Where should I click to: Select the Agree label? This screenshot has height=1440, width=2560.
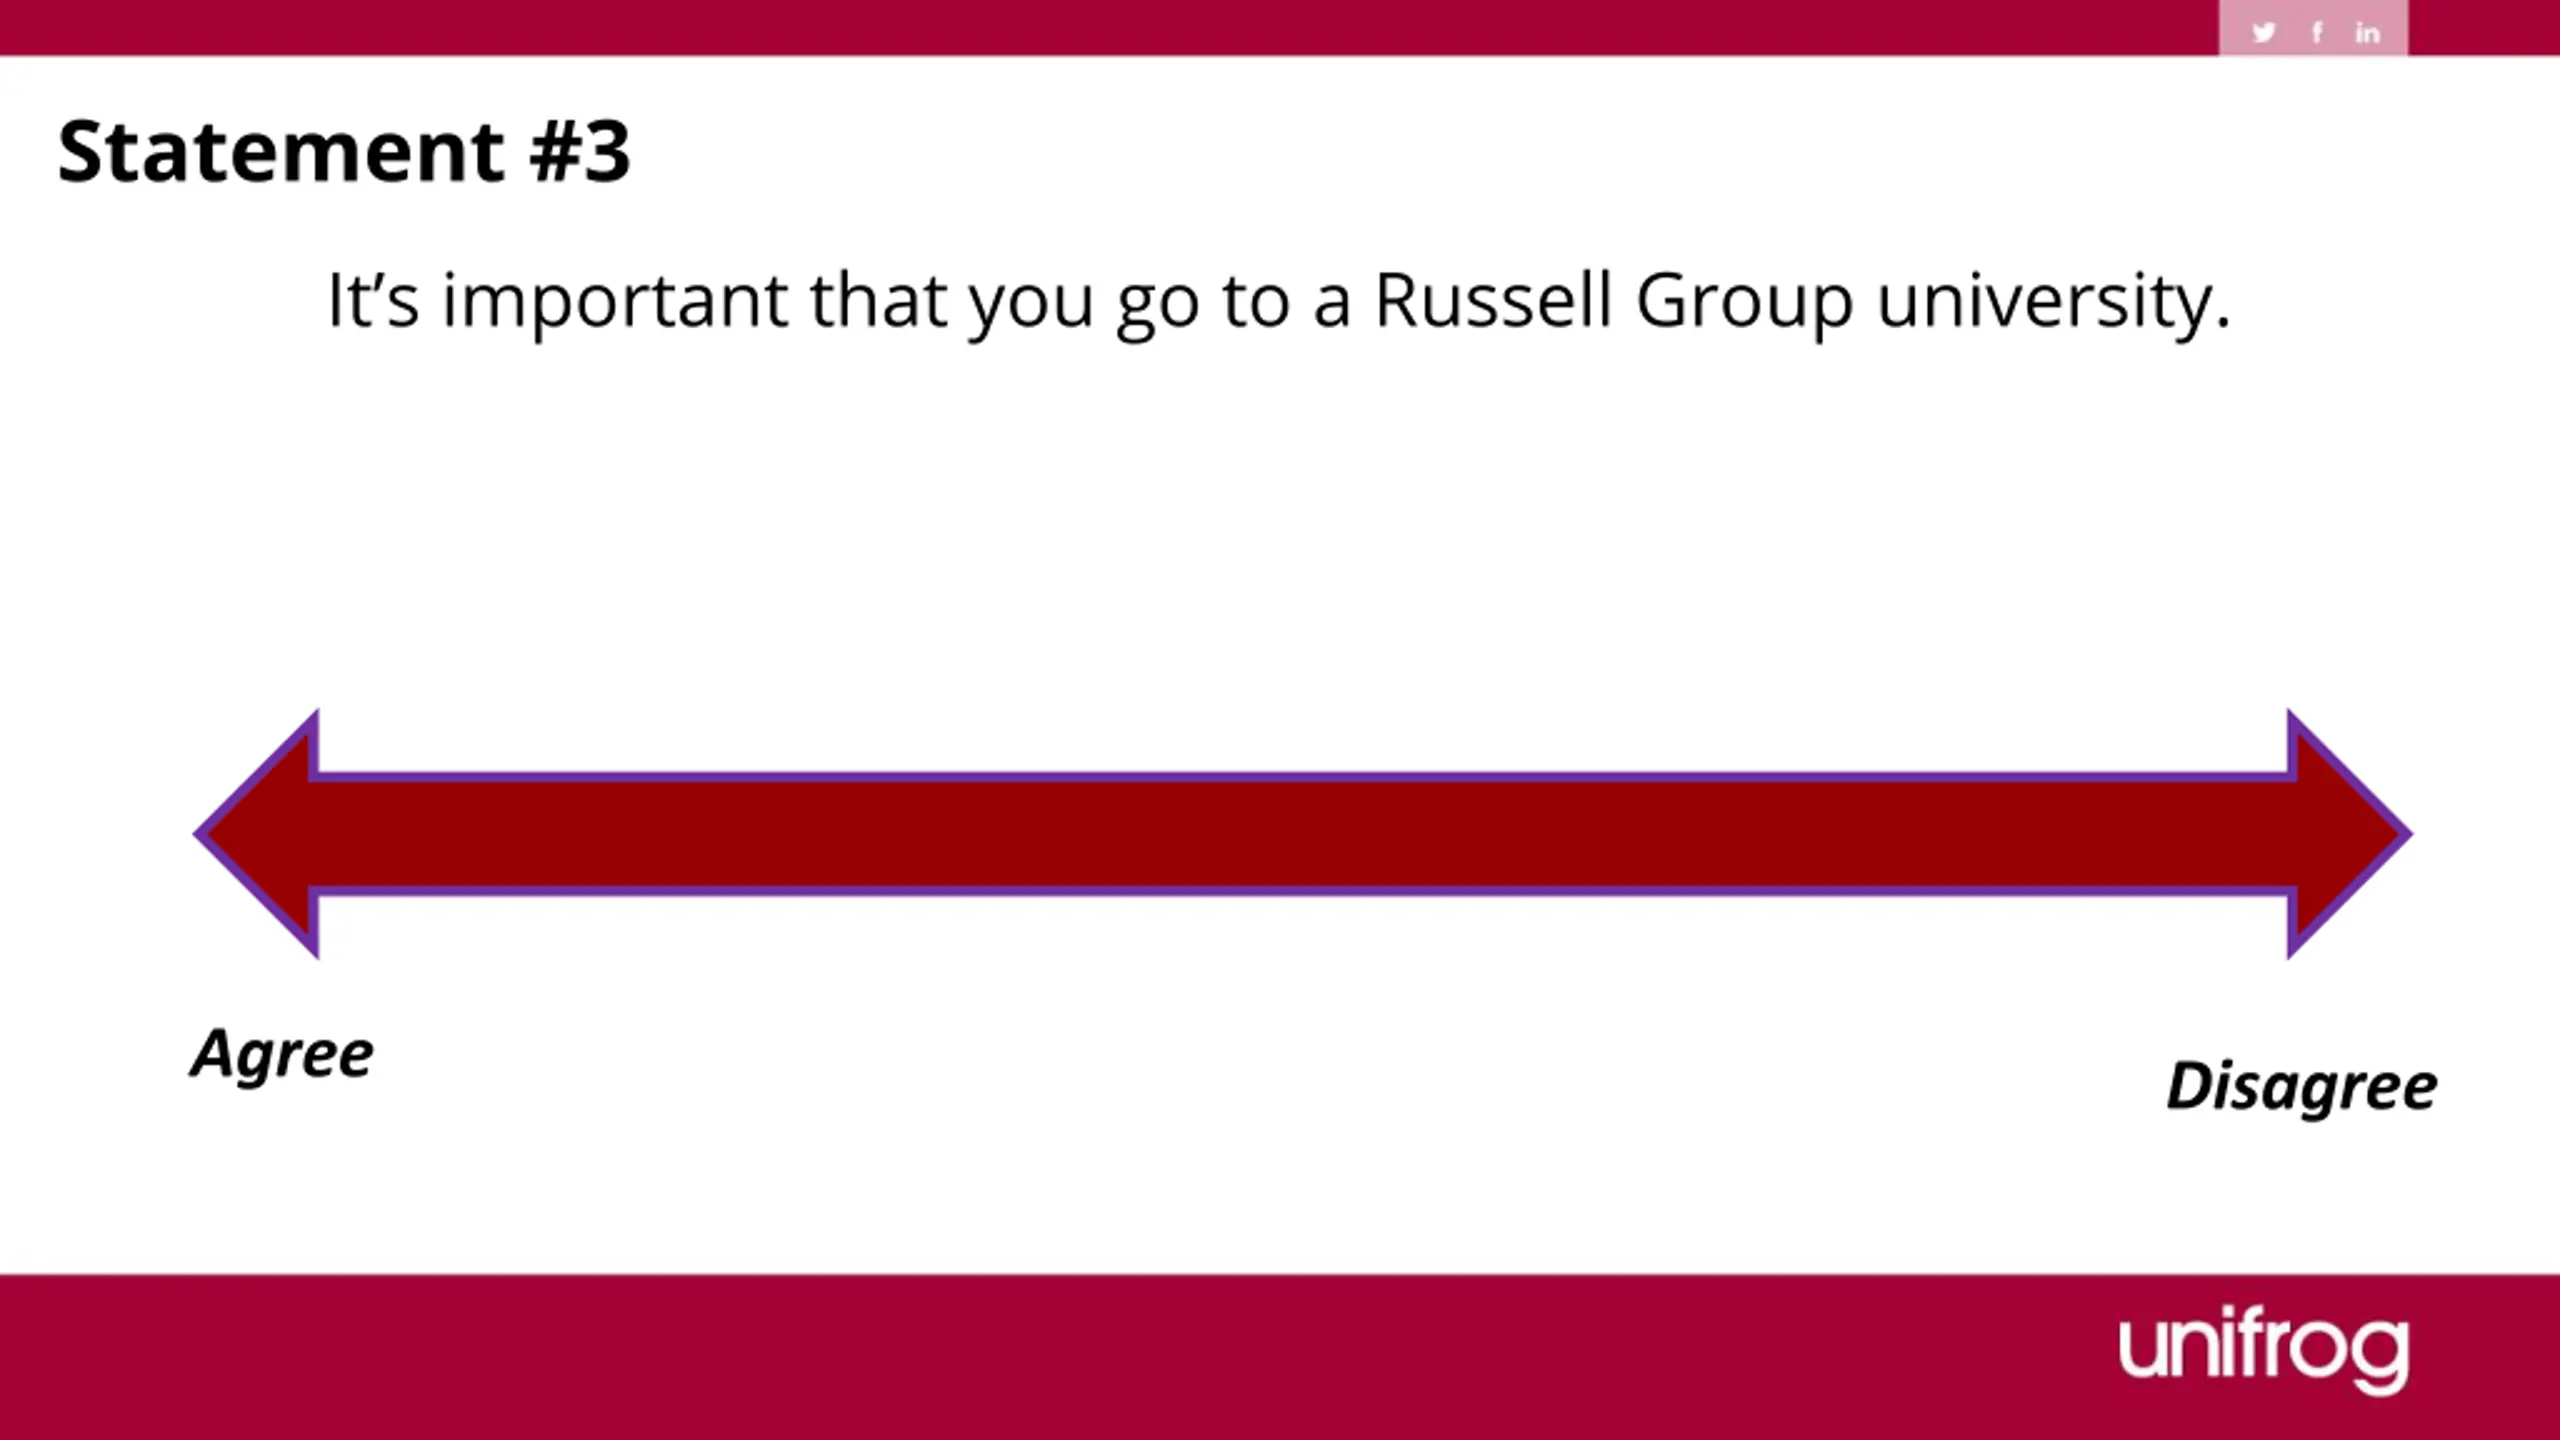point(282,1056)
